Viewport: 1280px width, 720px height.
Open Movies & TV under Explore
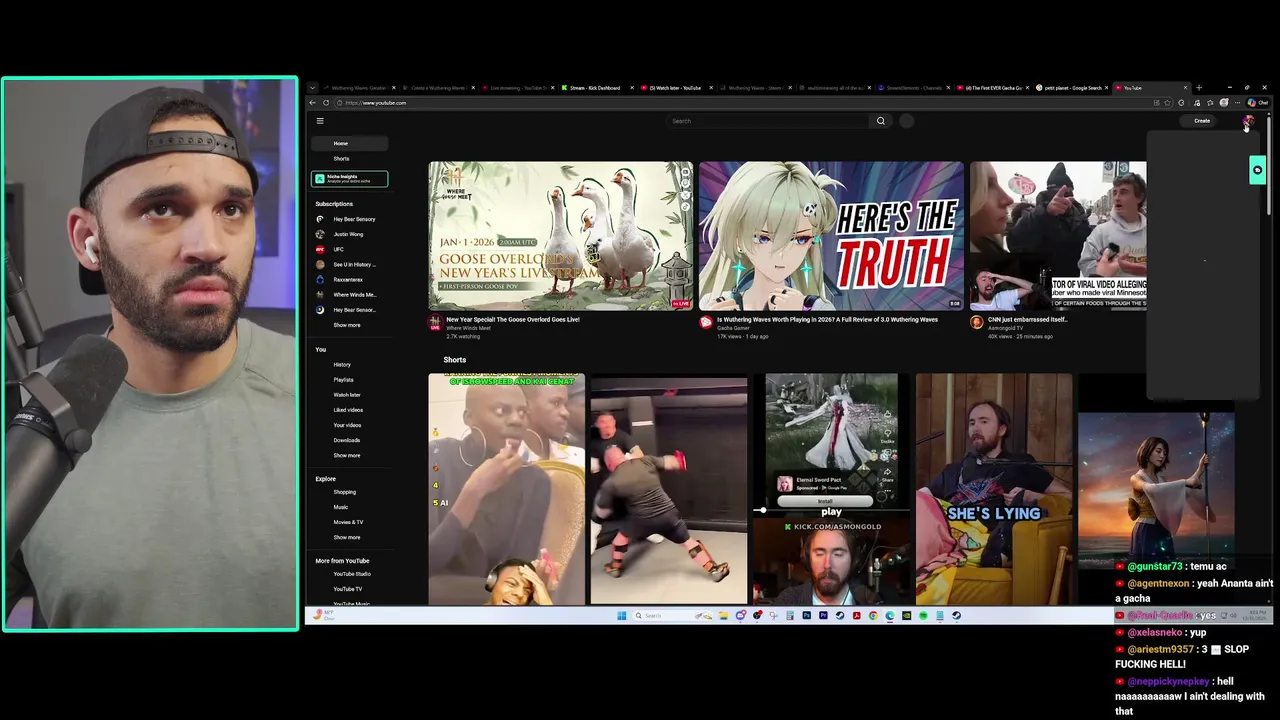click(349, 522)
